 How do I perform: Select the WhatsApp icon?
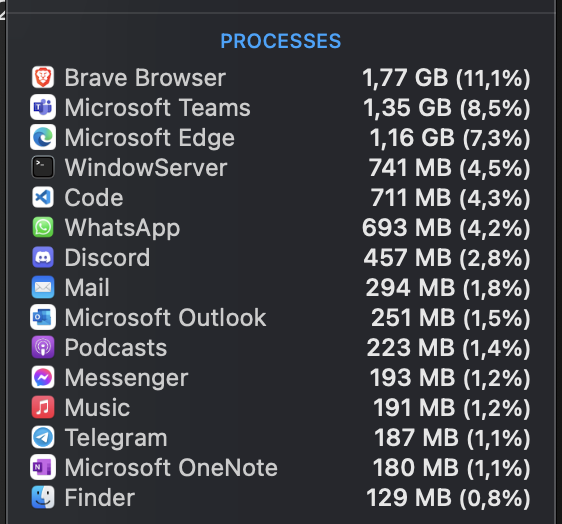pyautogui.click(x=43, y=227)
